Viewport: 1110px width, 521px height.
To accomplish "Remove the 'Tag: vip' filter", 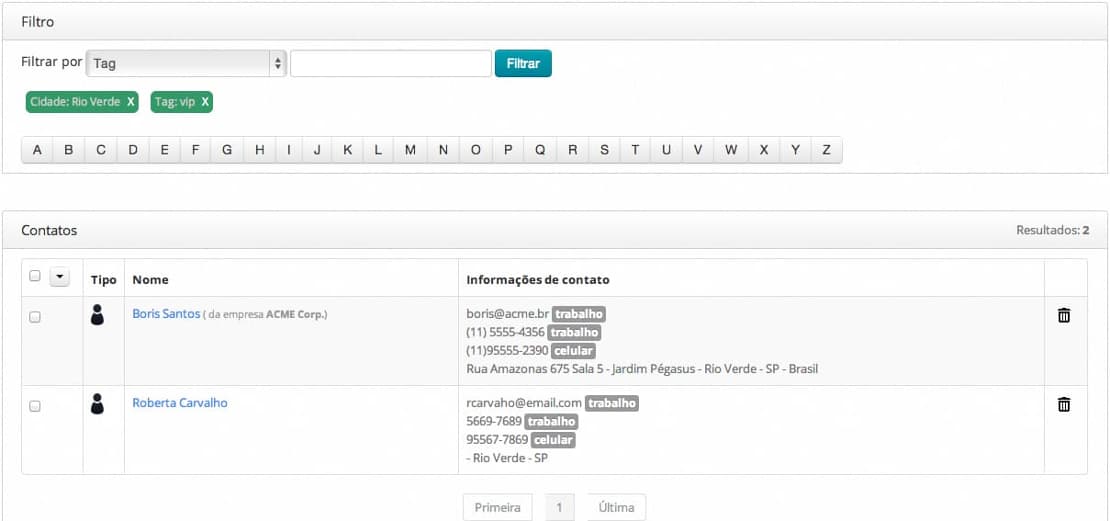I will (x=205, y=102).
